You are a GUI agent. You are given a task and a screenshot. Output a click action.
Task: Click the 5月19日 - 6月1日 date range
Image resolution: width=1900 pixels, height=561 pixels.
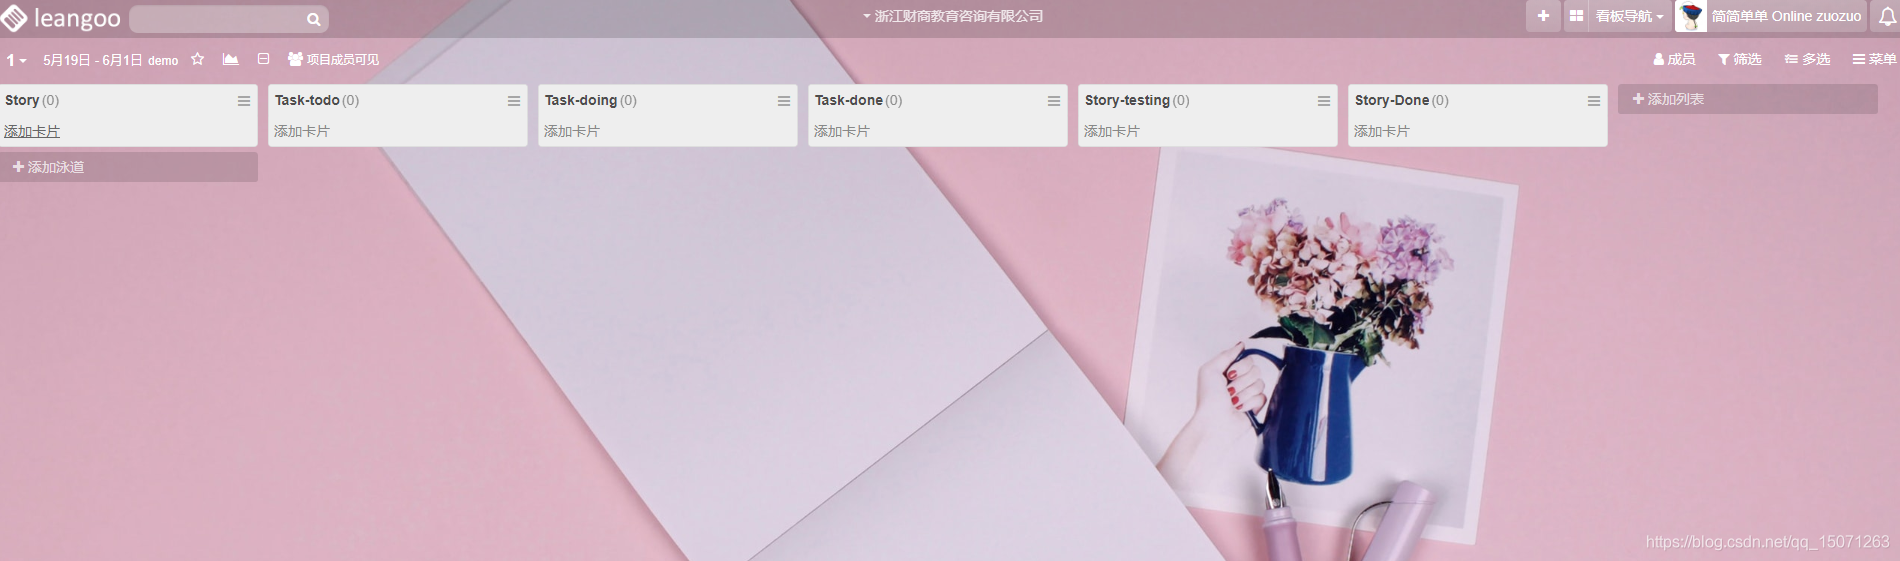(x=93, y=60)
